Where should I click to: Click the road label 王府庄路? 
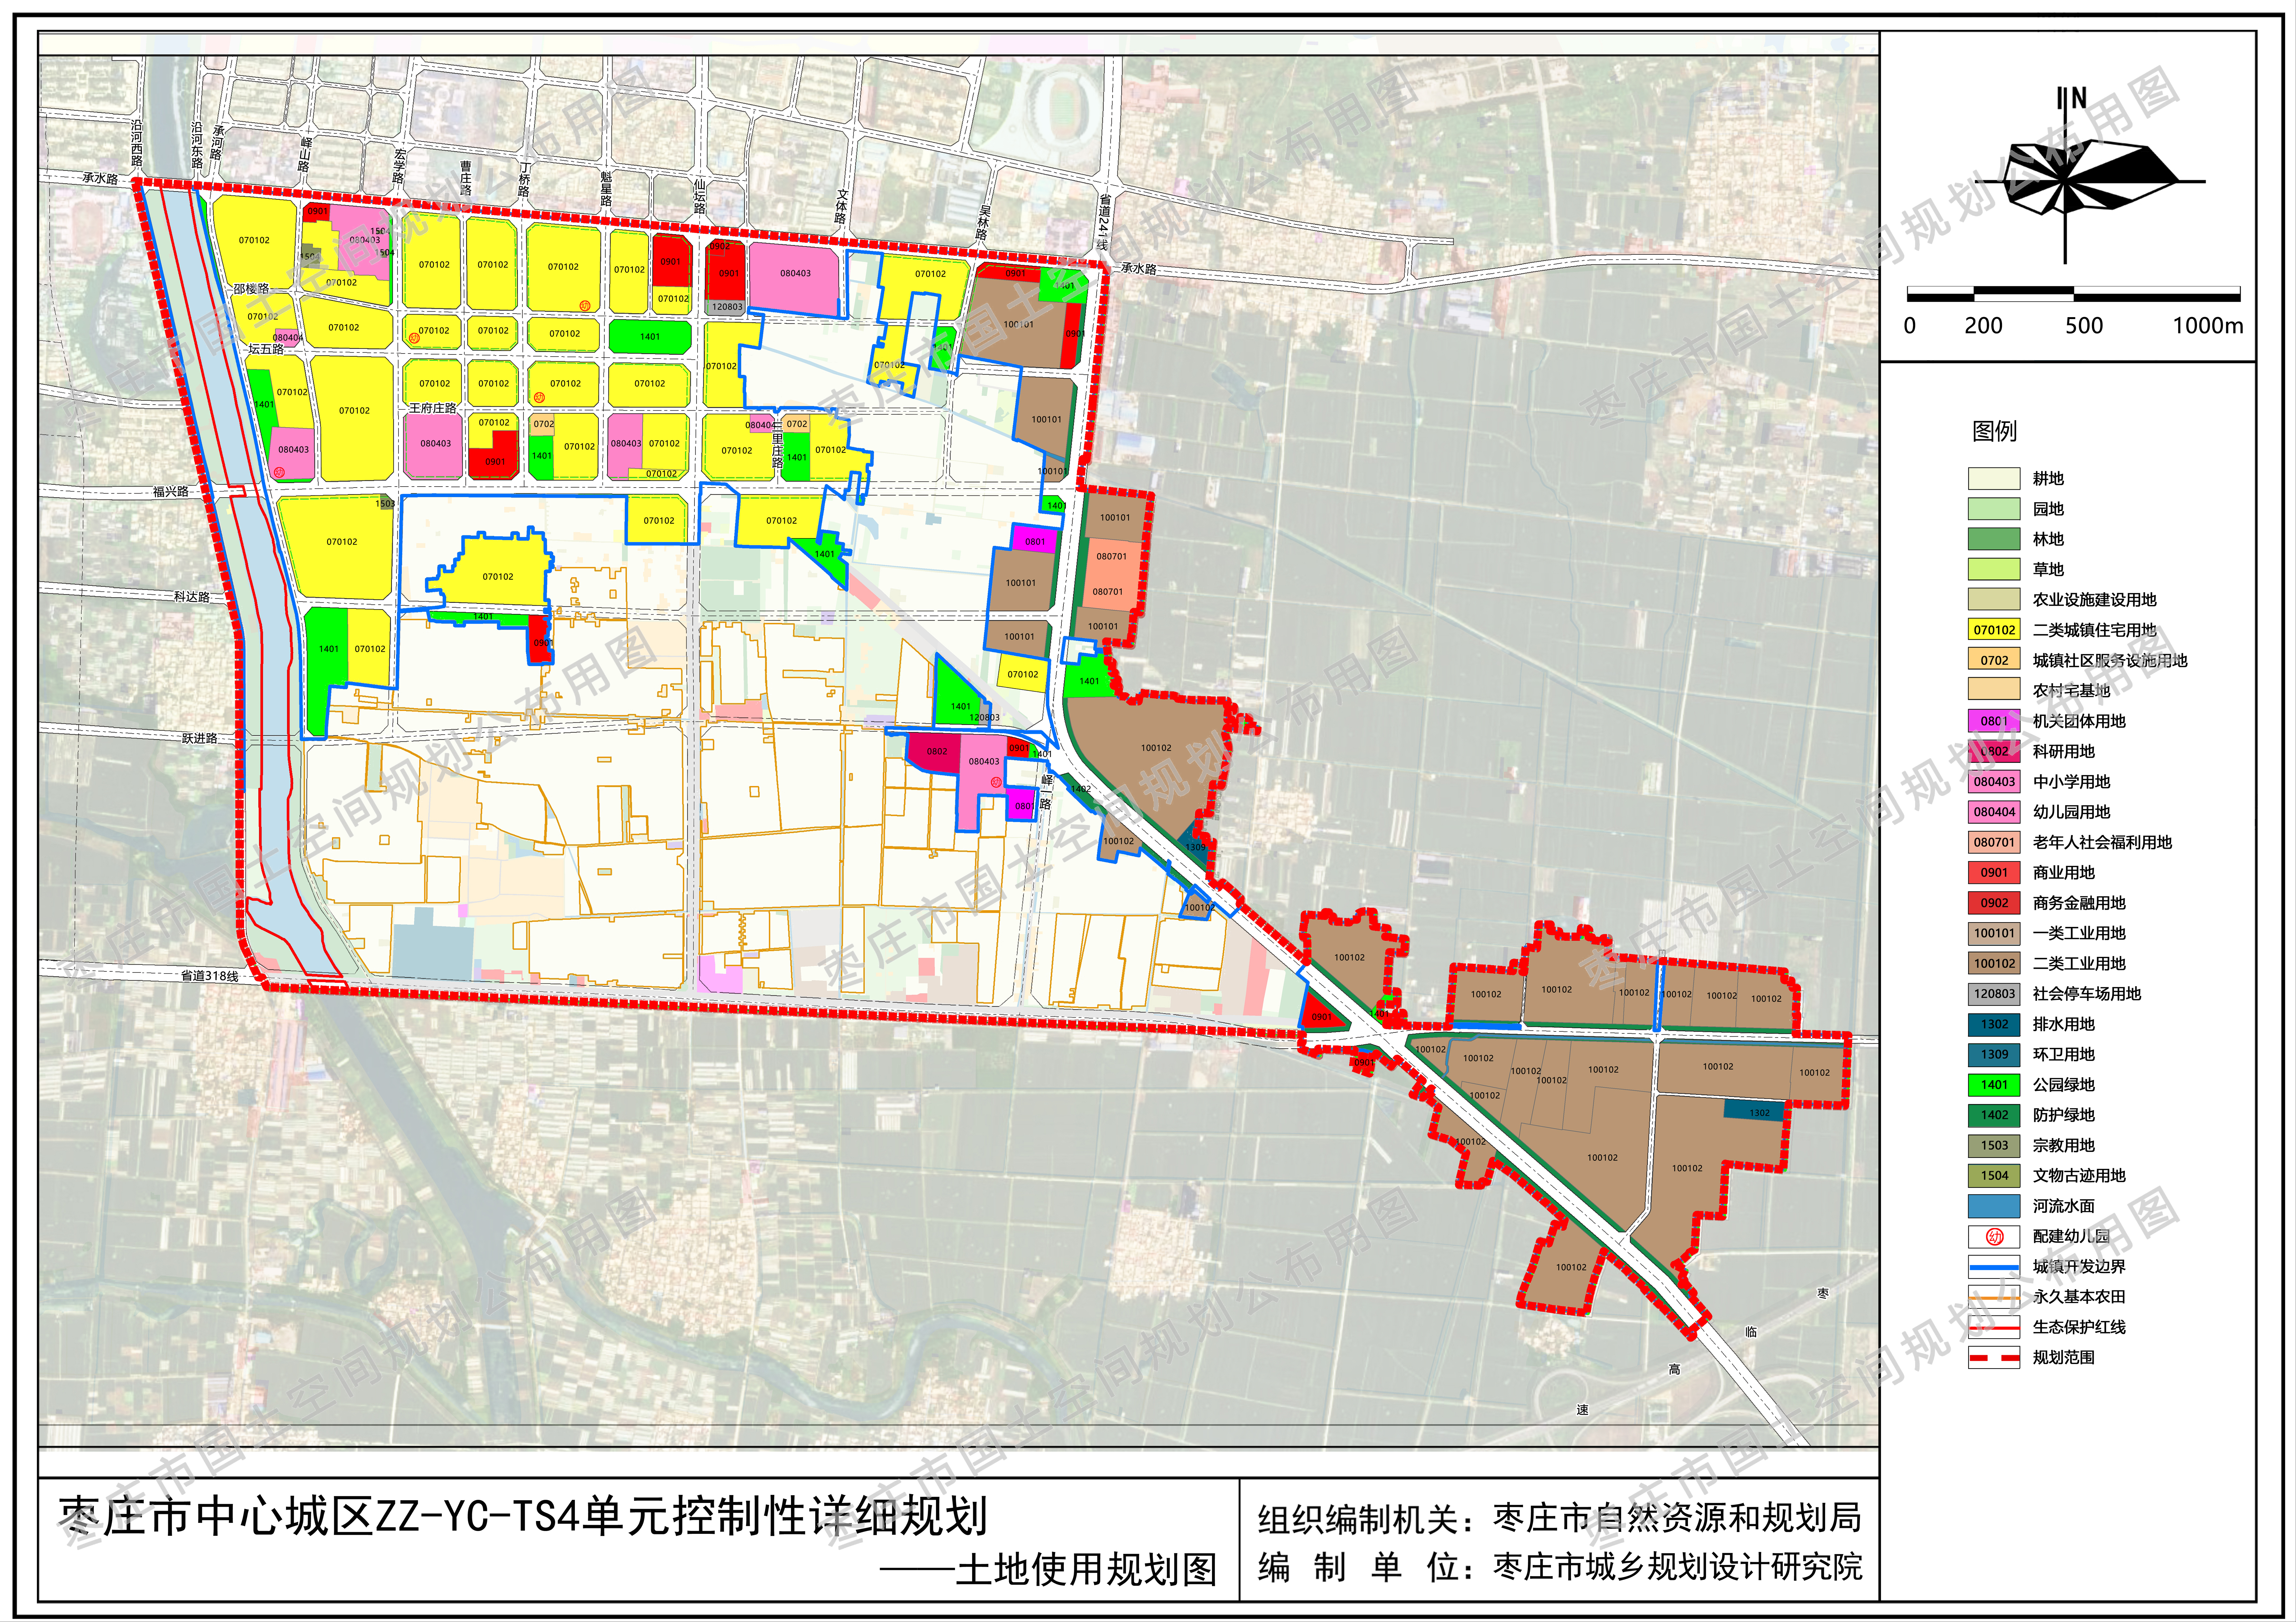(433, 408)
